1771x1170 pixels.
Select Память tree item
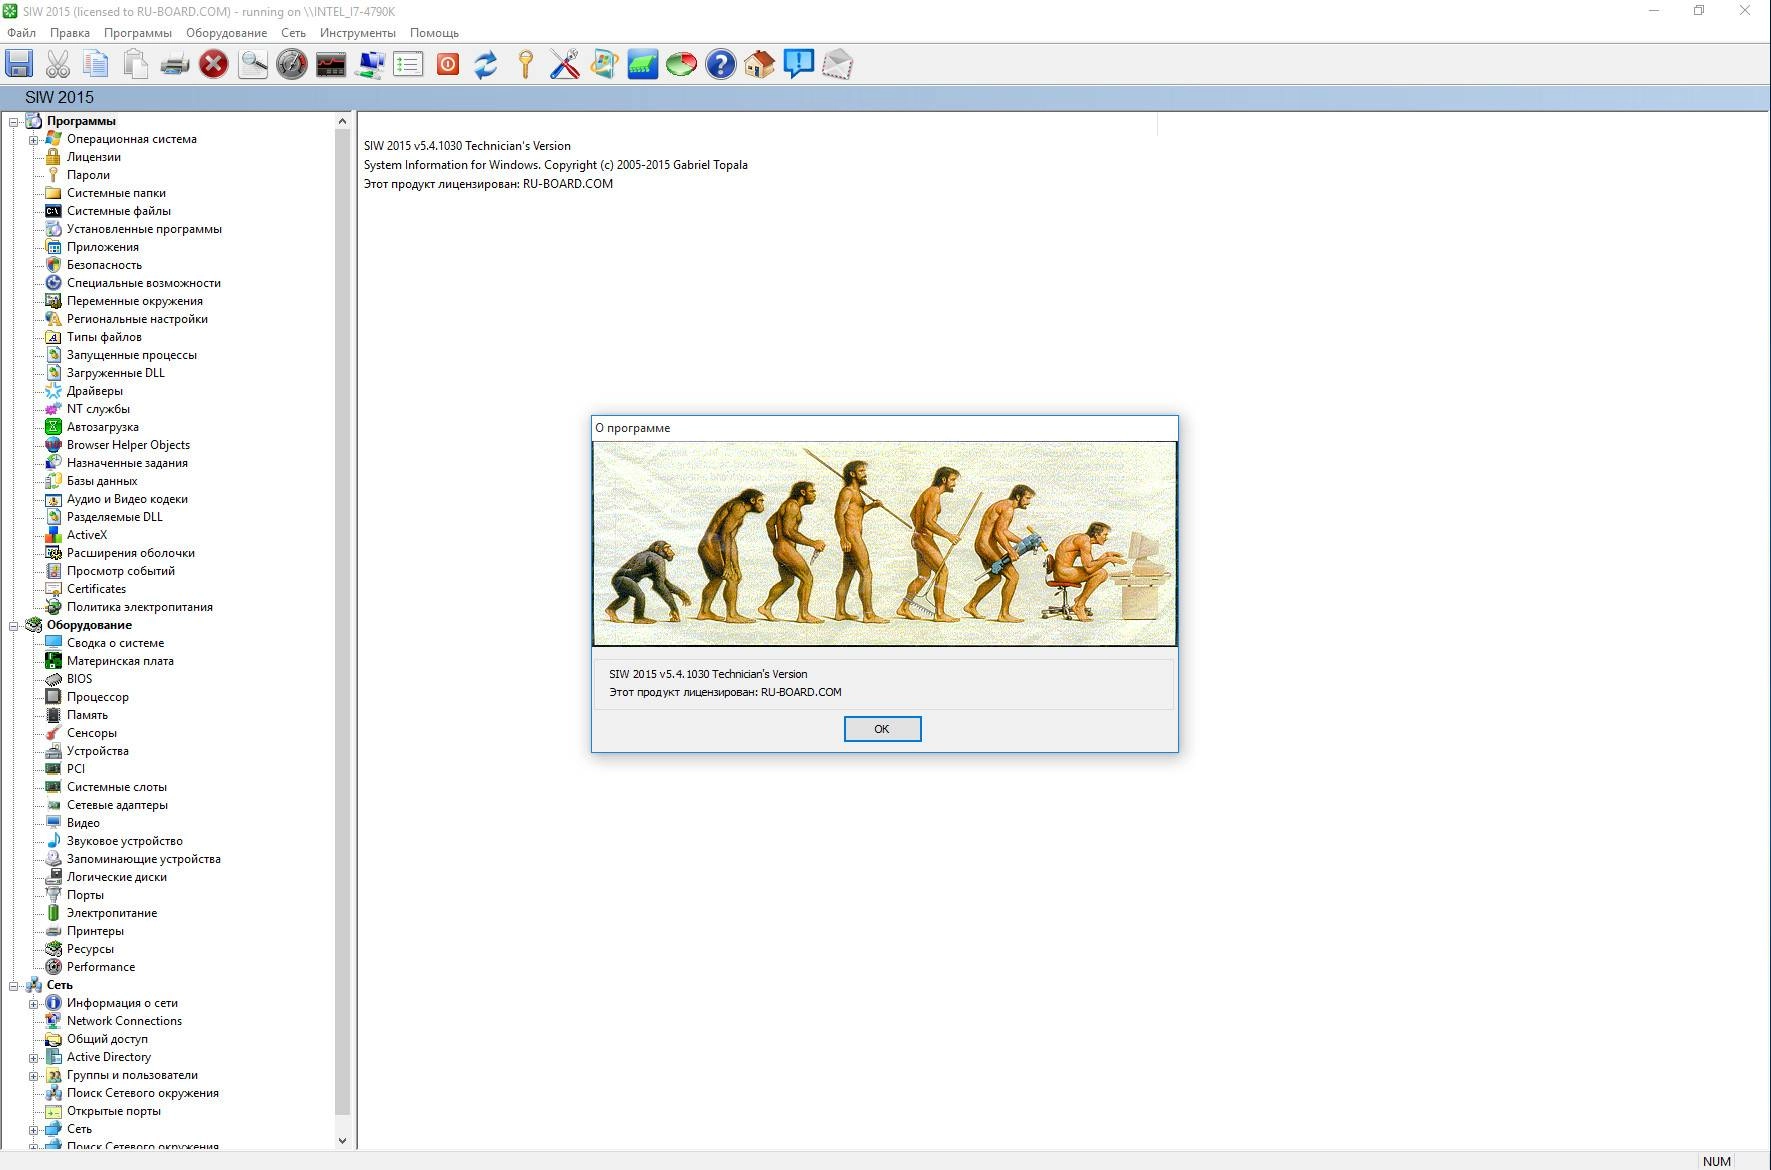[x=87, y=715]
